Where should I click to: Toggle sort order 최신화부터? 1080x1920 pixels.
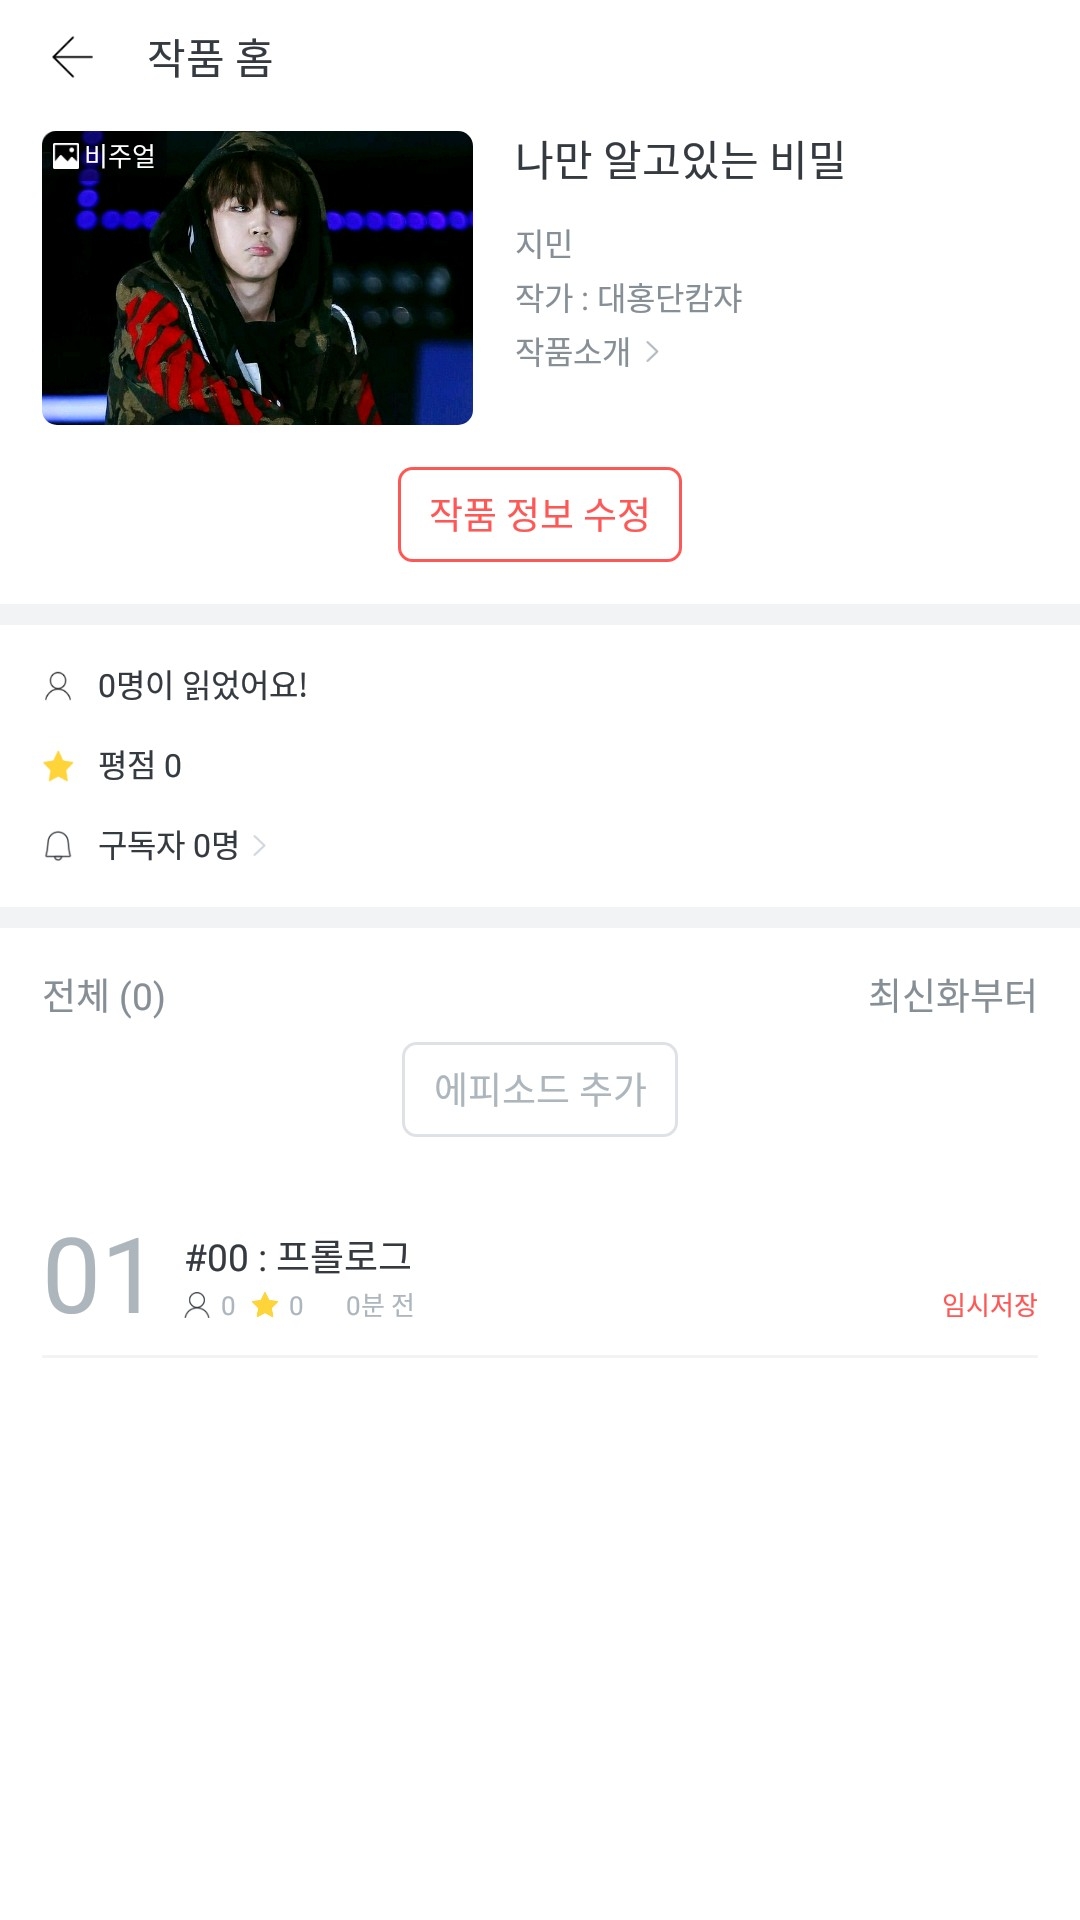[952, 996]
